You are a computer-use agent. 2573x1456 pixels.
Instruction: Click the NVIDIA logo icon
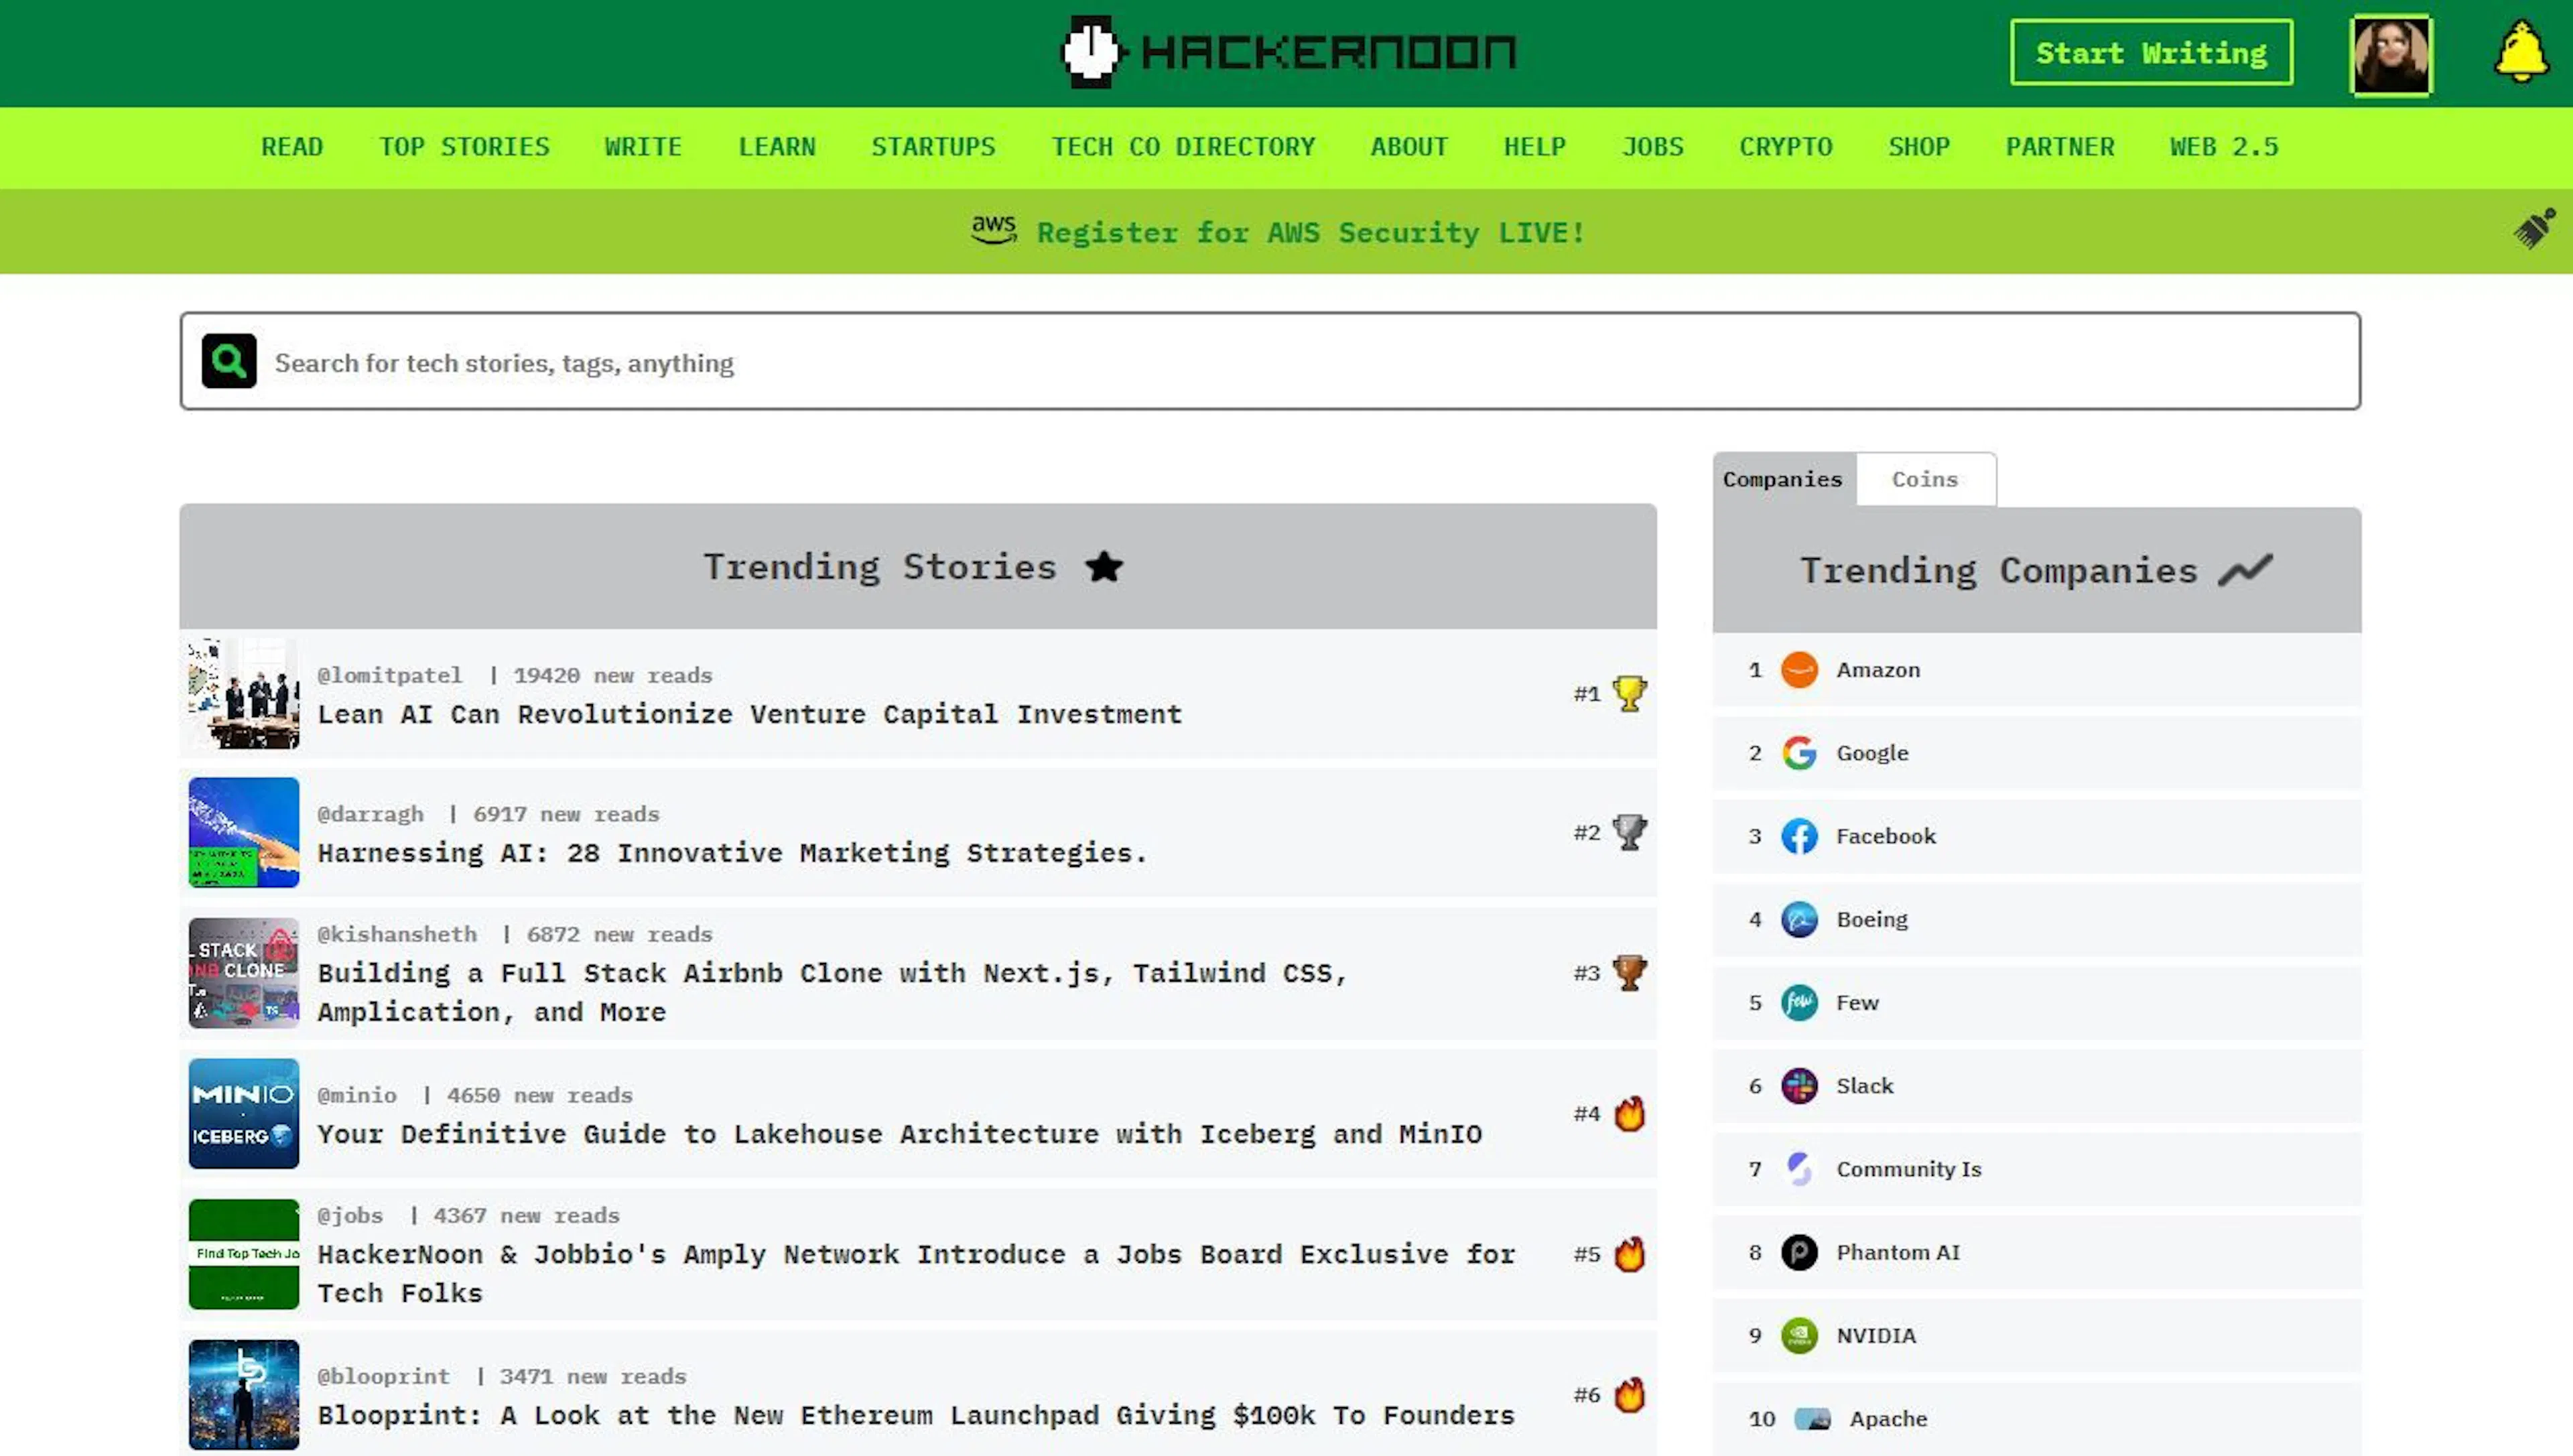(x=1799, y=1335)
